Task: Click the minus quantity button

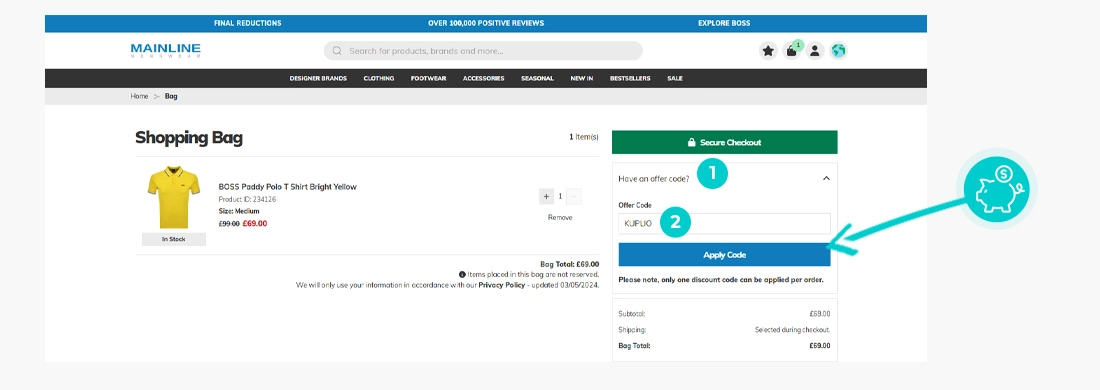Action: point(574,196)
